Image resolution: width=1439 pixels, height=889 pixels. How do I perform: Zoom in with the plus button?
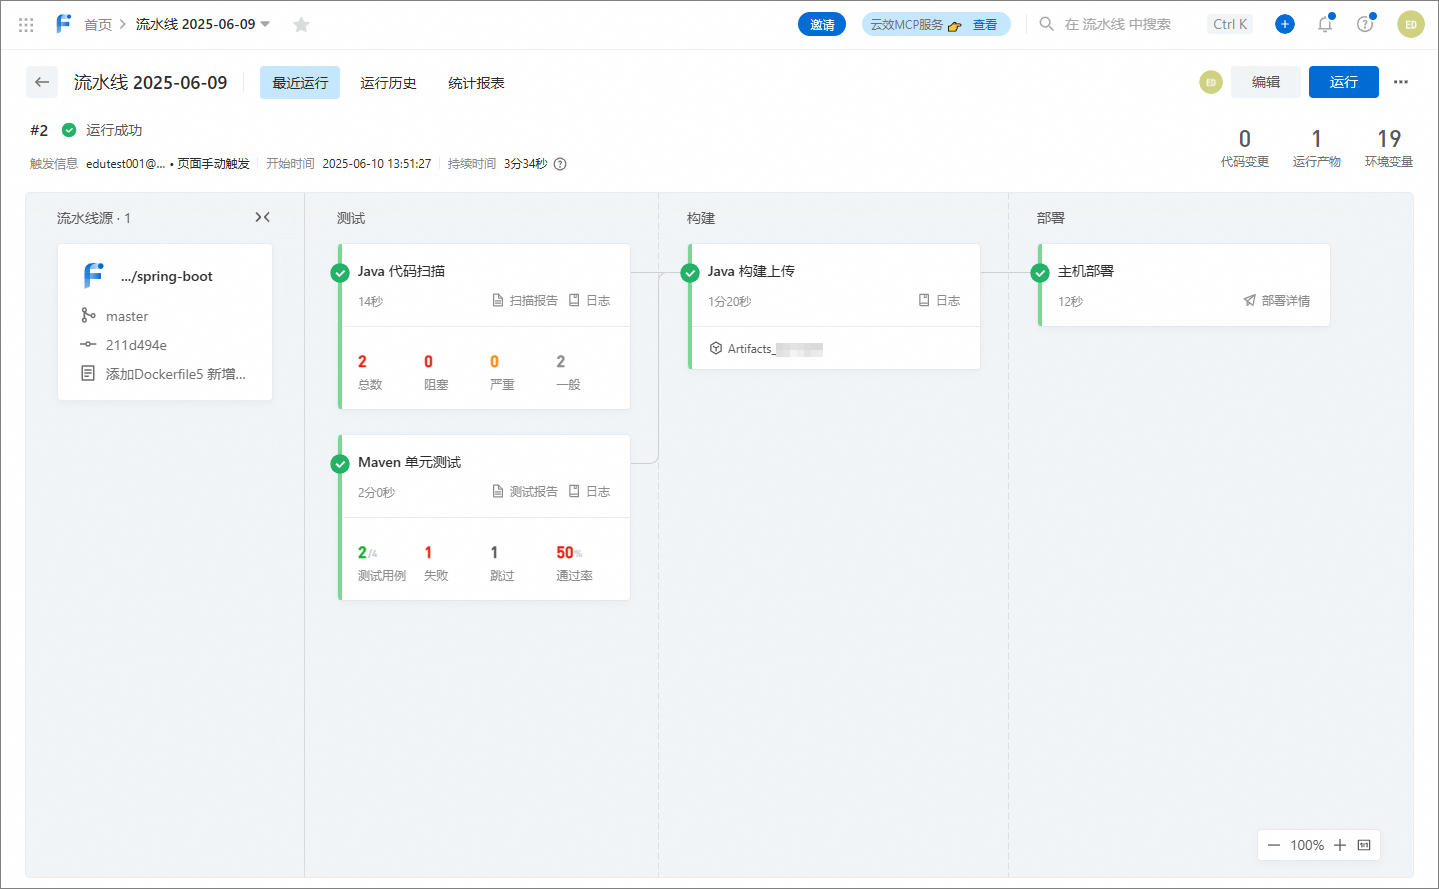[1340, 845]
